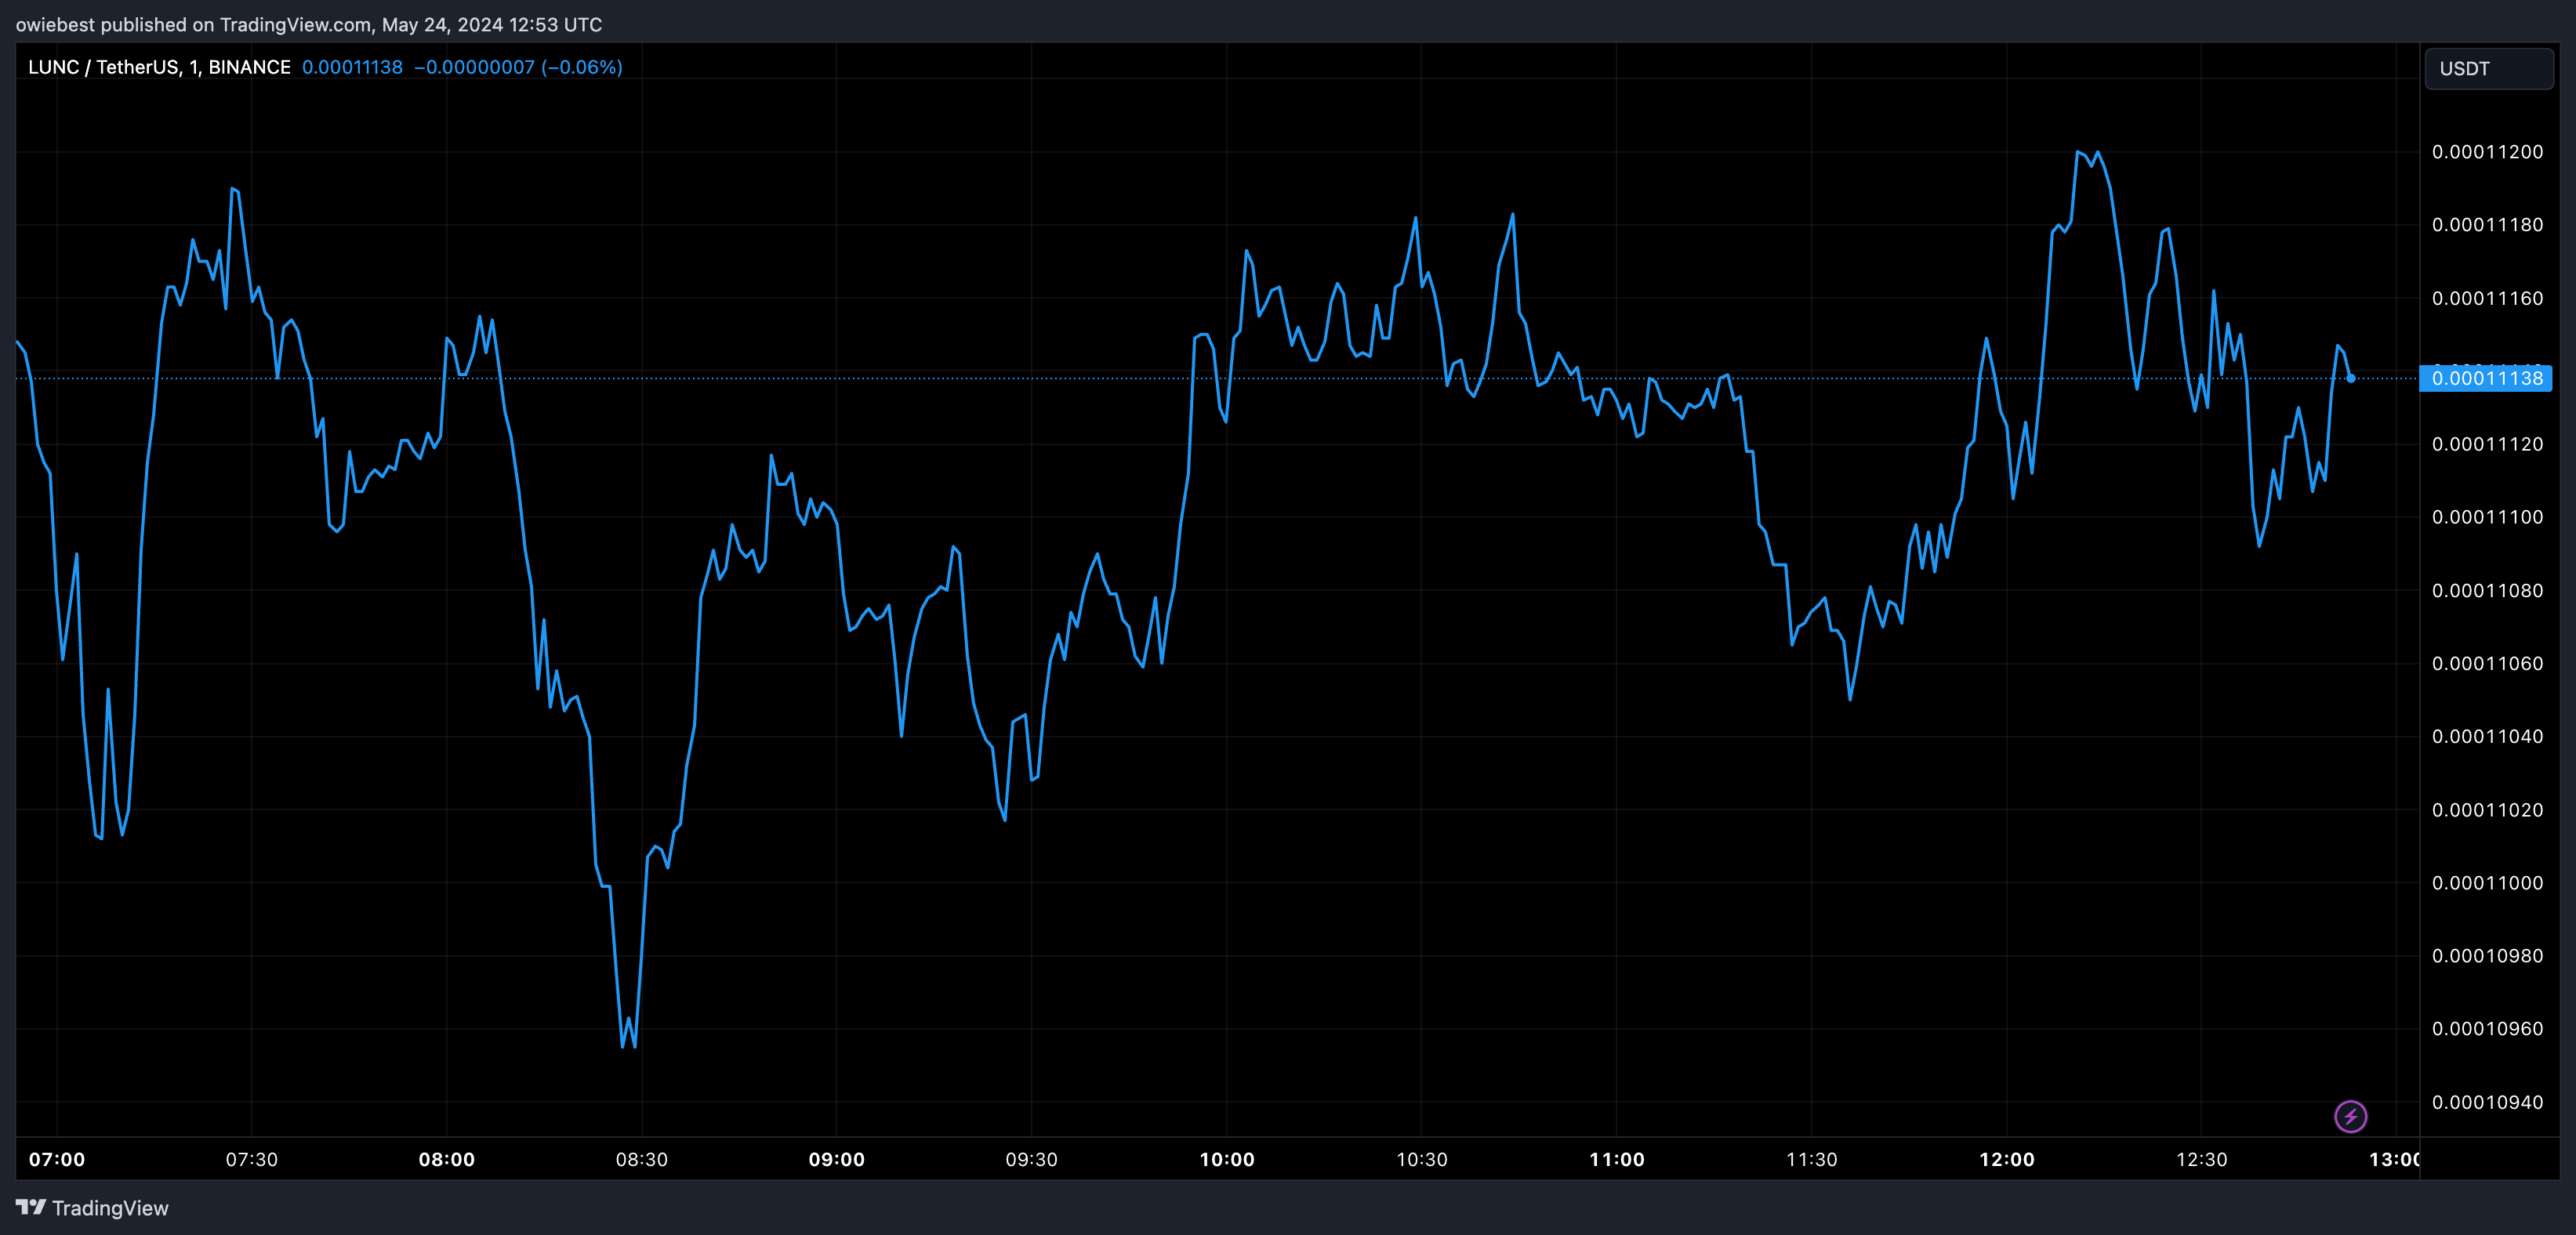
Task: Select the 12:00 time axis label
Action: pyautogui.click(x=2006, y=1159)
